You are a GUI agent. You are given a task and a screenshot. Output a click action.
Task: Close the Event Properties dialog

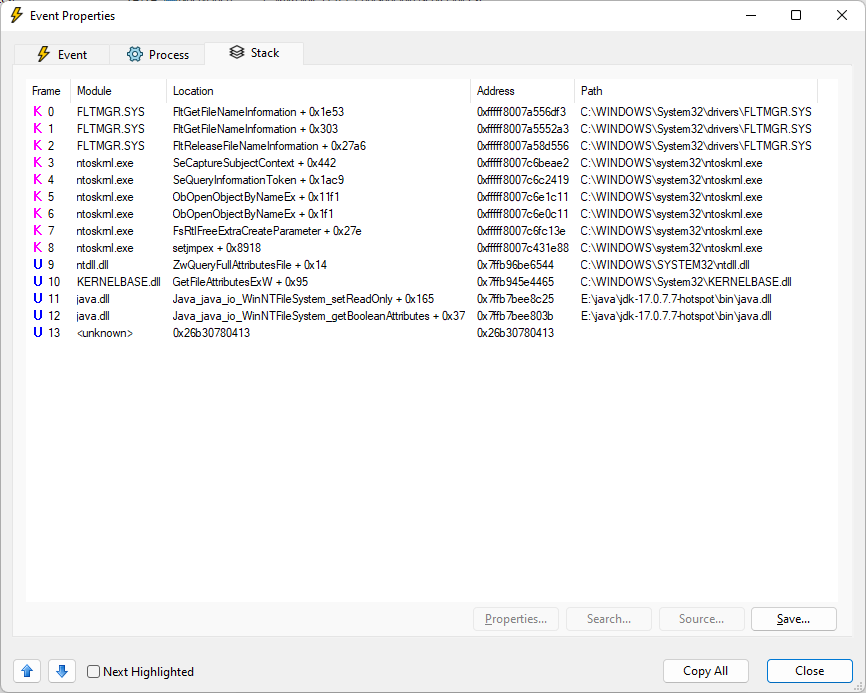(x=809, y=671)
